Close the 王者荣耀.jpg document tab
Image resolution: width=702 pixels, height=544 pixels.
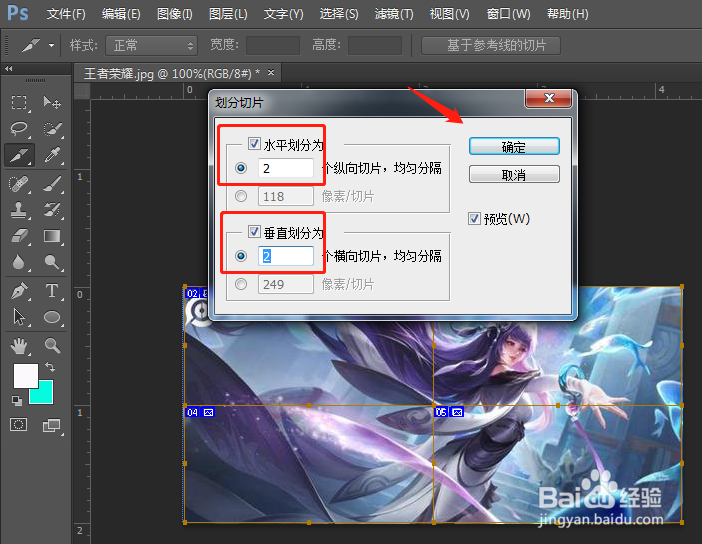[271, 73]
